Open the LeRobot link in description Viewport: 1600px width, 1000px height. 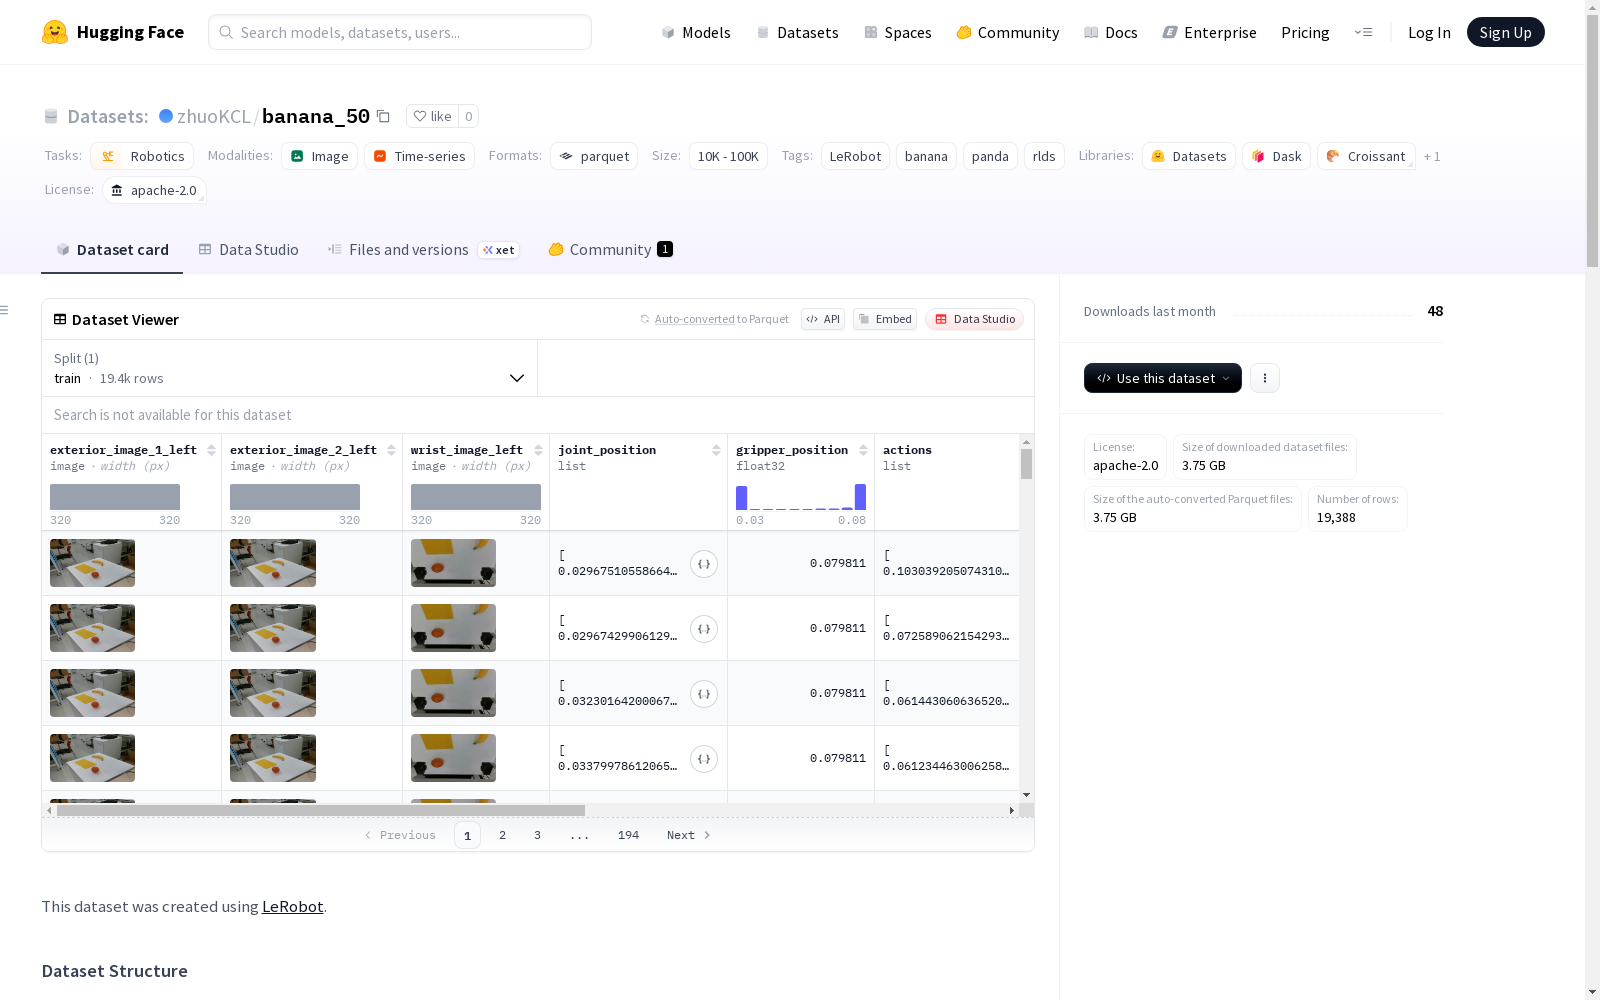(x=292, y=906)
